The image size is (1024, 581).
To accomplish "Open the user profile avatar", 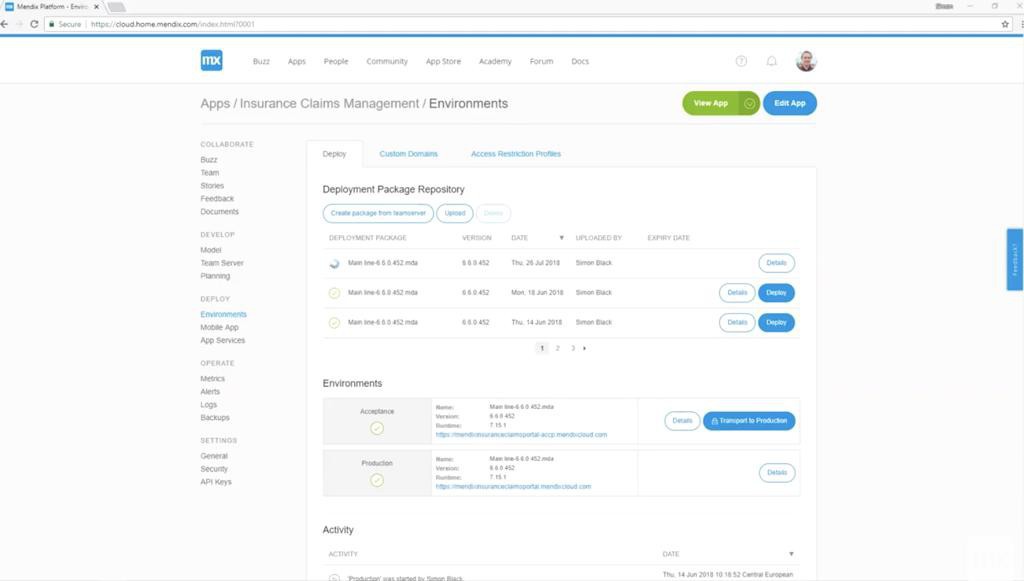I will [x=806, y=61].
